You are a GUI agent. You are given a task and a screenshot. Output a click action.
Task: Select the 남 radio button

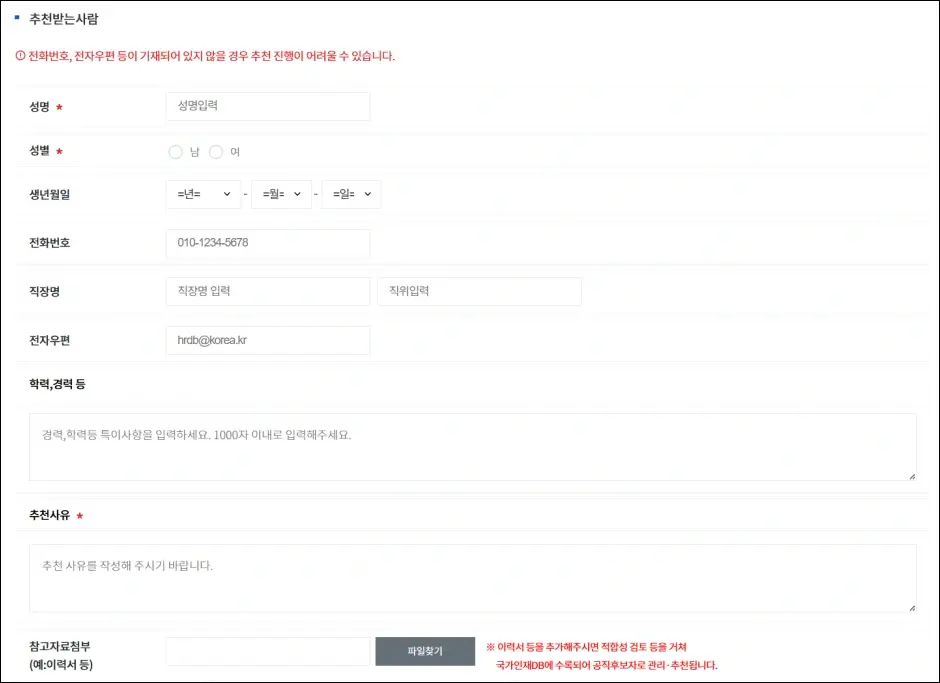pos(175,152)
